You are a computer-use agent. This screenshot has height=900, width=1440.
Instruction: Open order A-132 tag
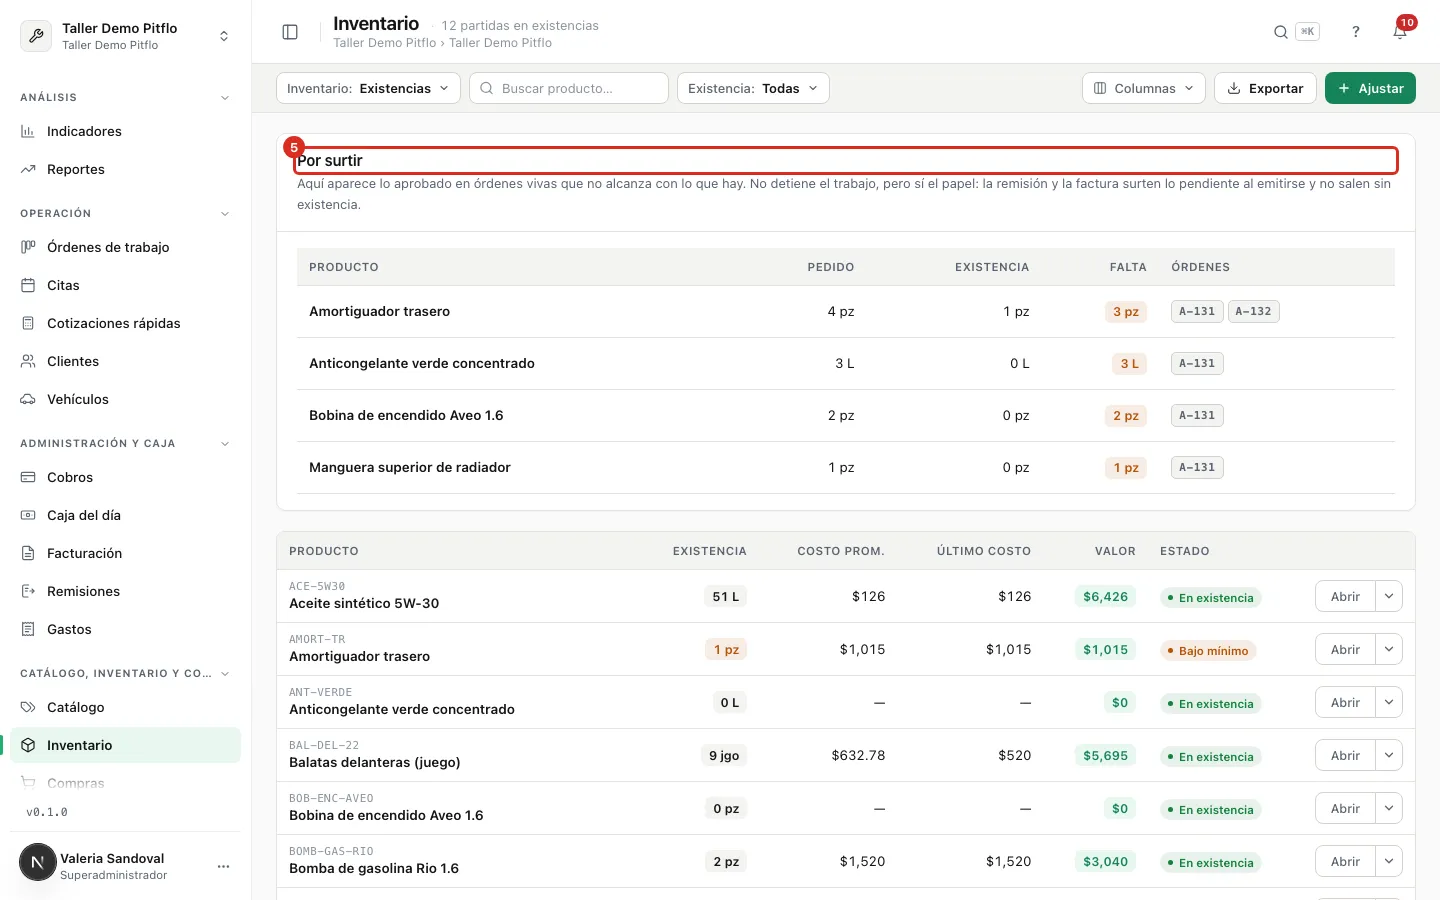click(1253, 311)
